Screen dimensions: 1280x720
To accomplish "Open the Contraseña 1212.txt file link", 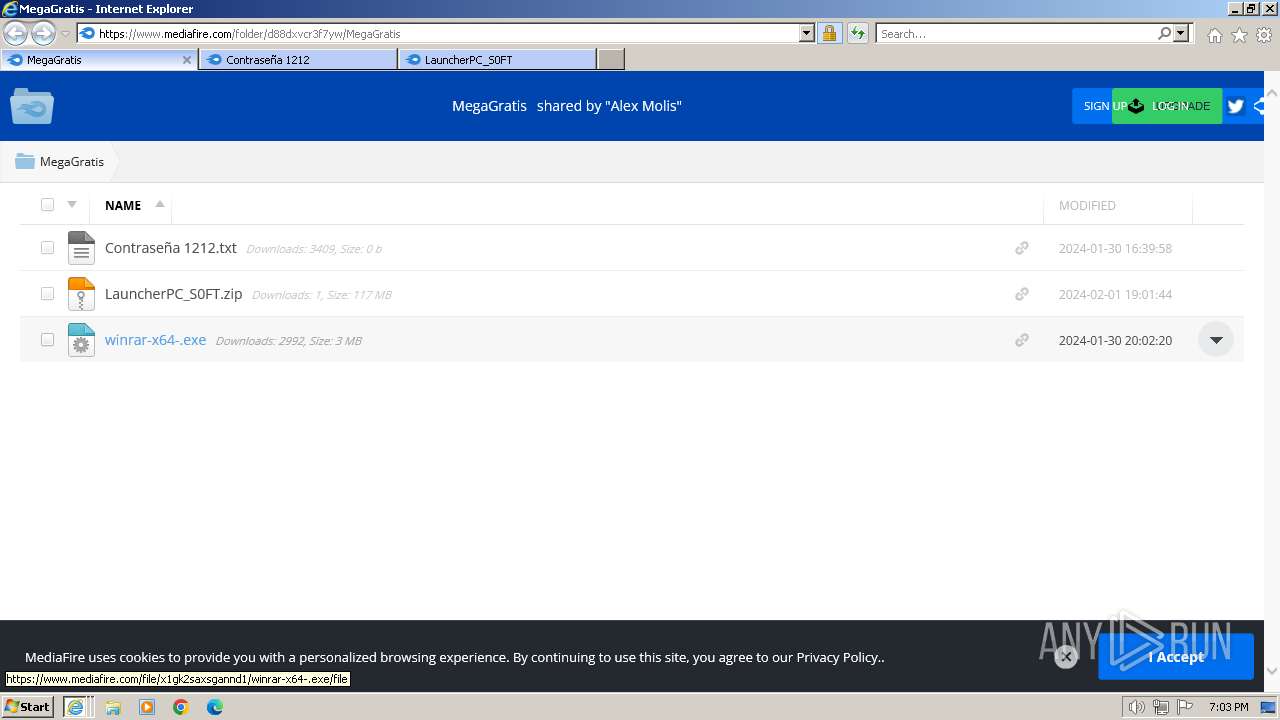I will [x=171, y=248].
